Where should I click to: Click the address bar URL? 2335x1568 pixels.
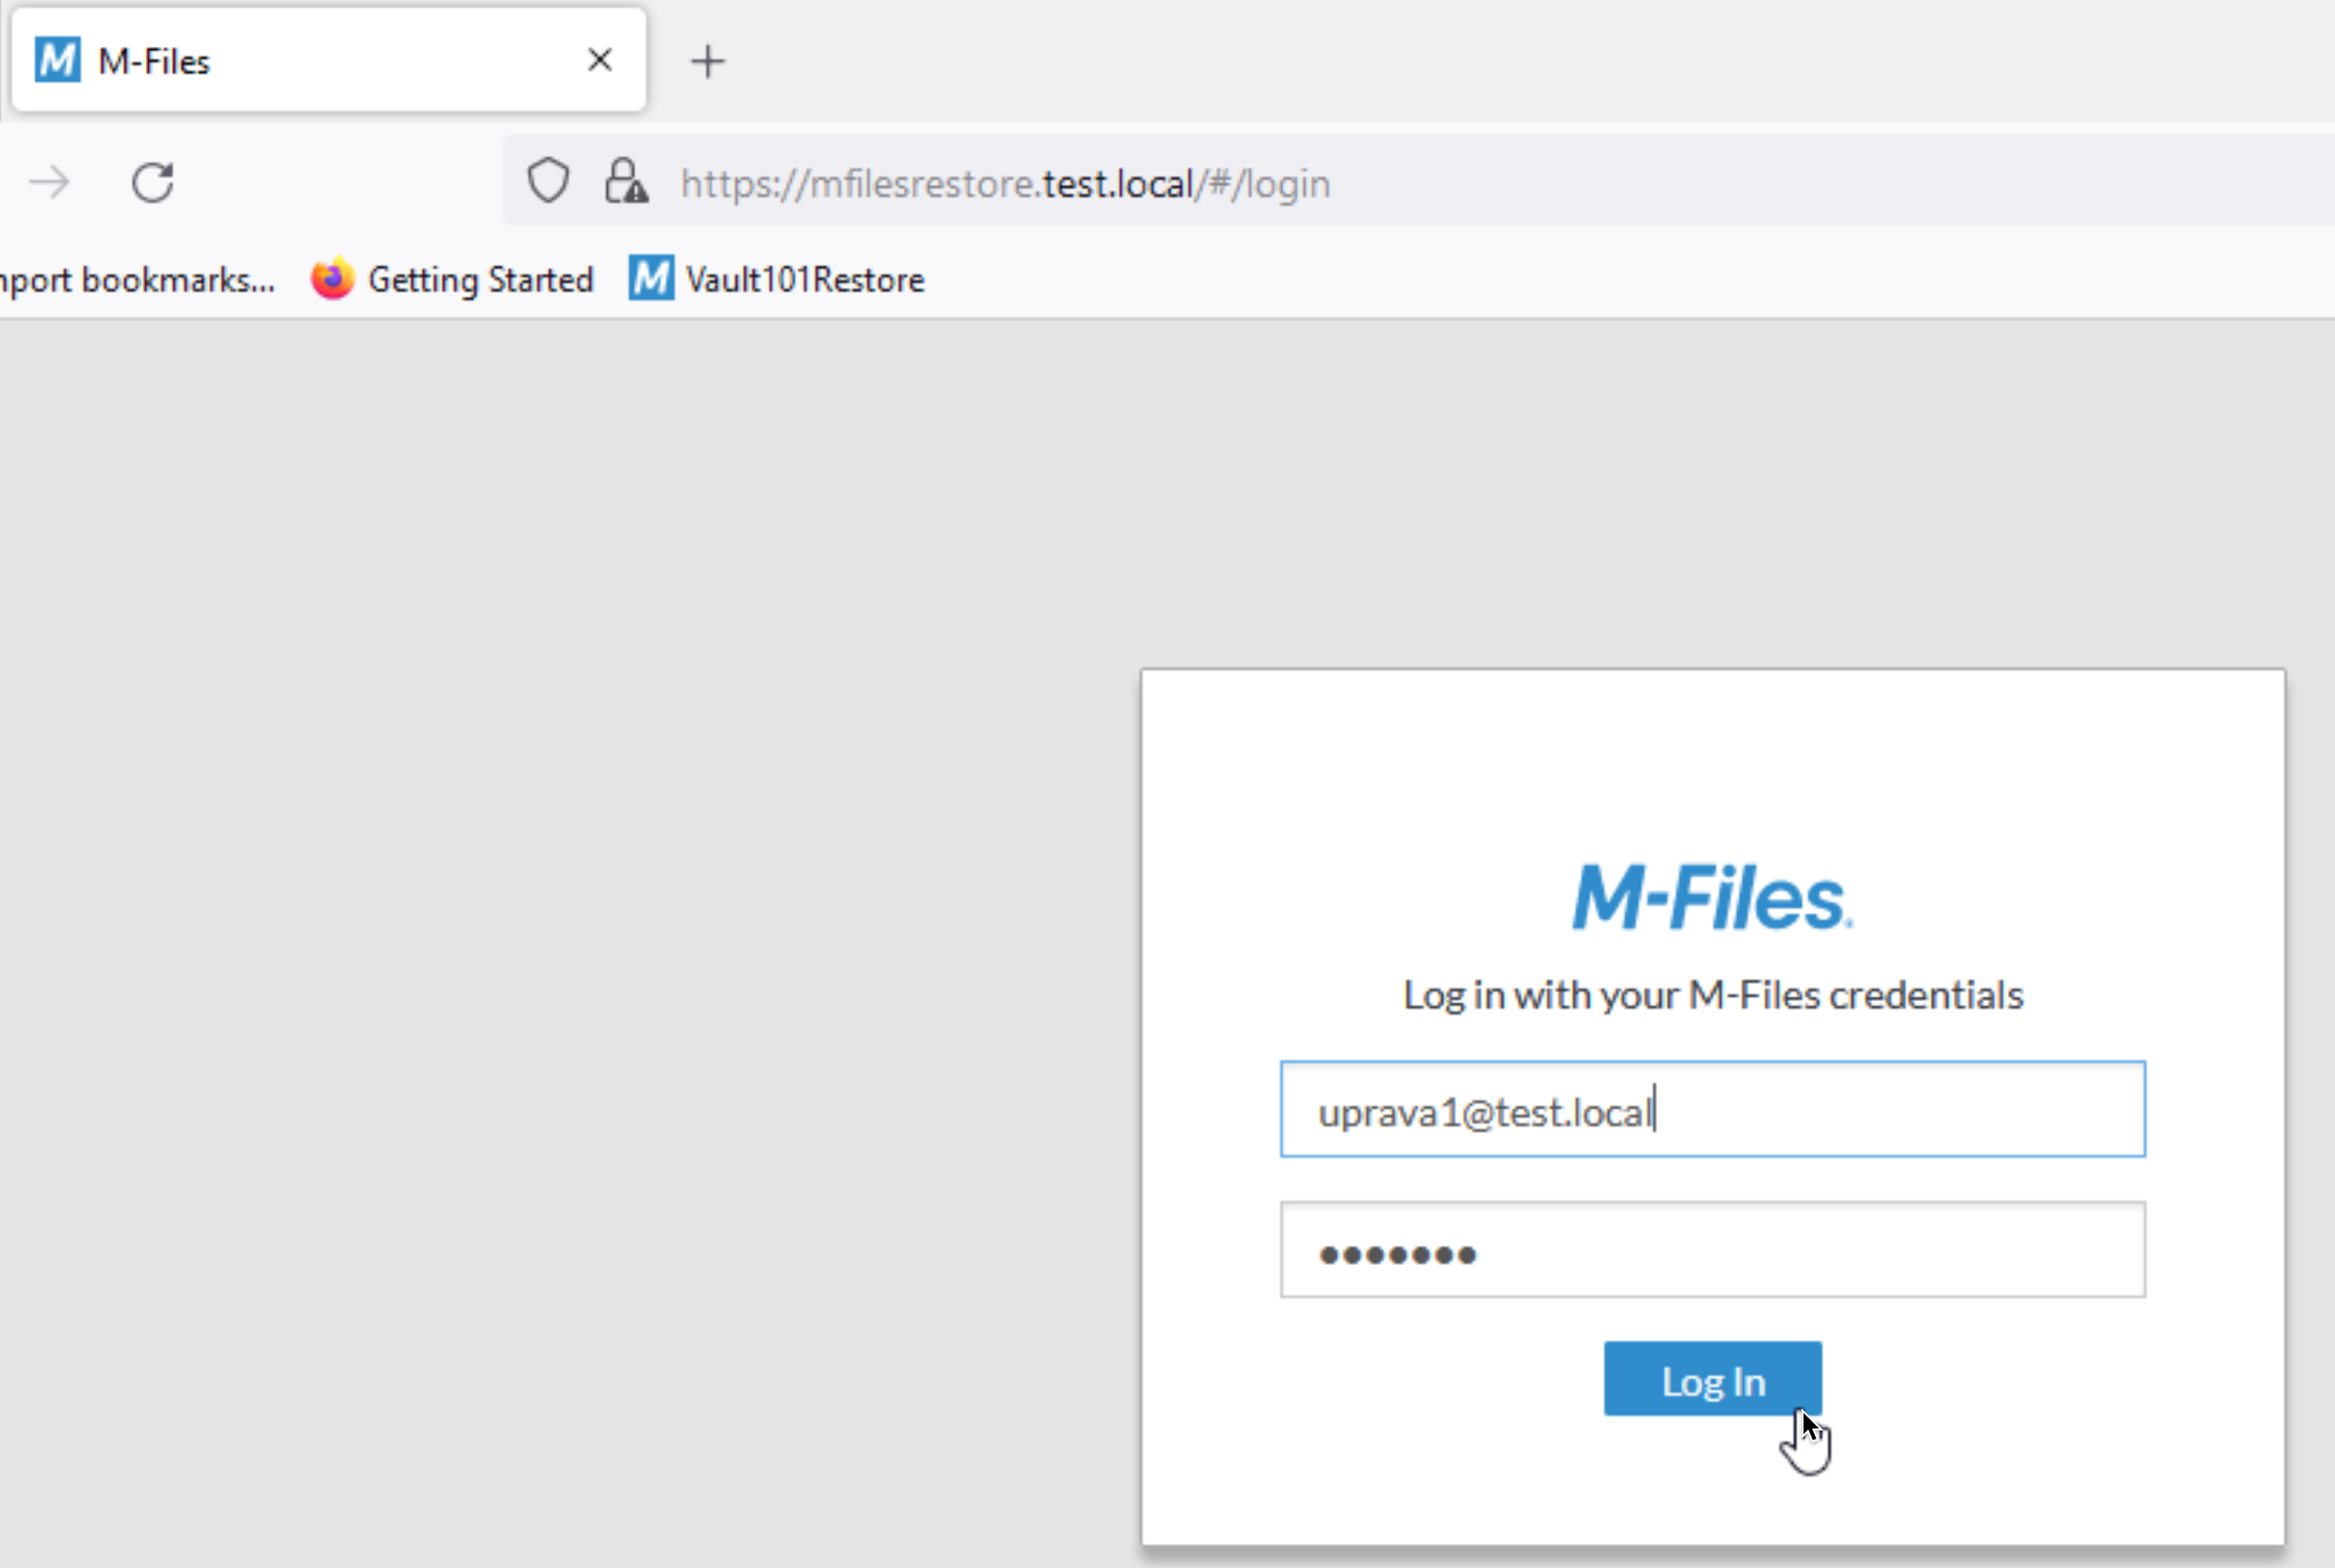(x=1005, y=184)
